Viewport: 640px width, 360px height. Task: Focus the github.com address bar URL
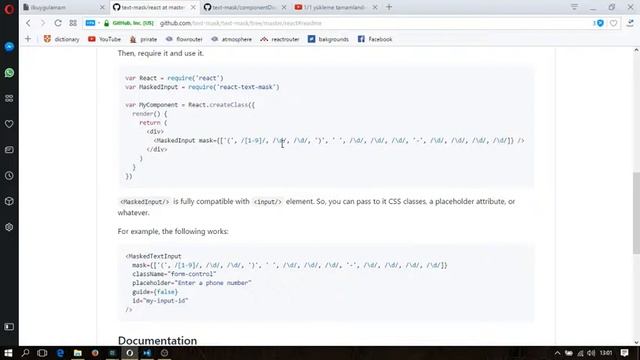(241, 23)
